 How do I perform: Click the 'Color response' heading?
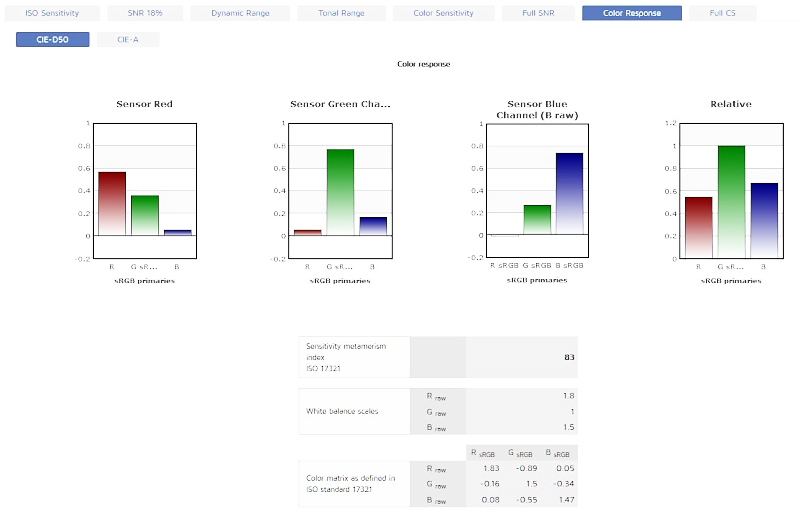coord(423,64)
